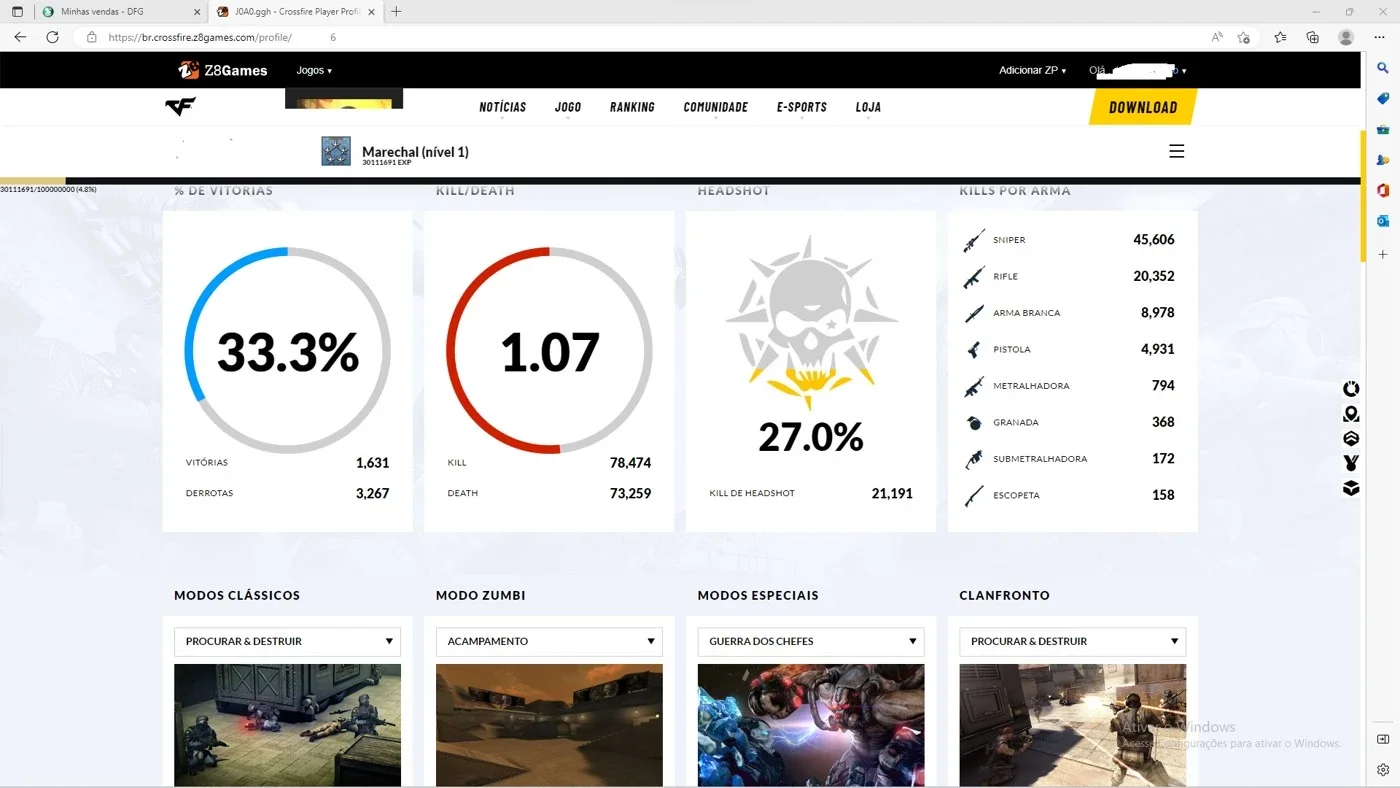Image resolution: width=1400 pixels, height=788 pixels.
Task: Open a new browser tab
Action: coord(396,12)
